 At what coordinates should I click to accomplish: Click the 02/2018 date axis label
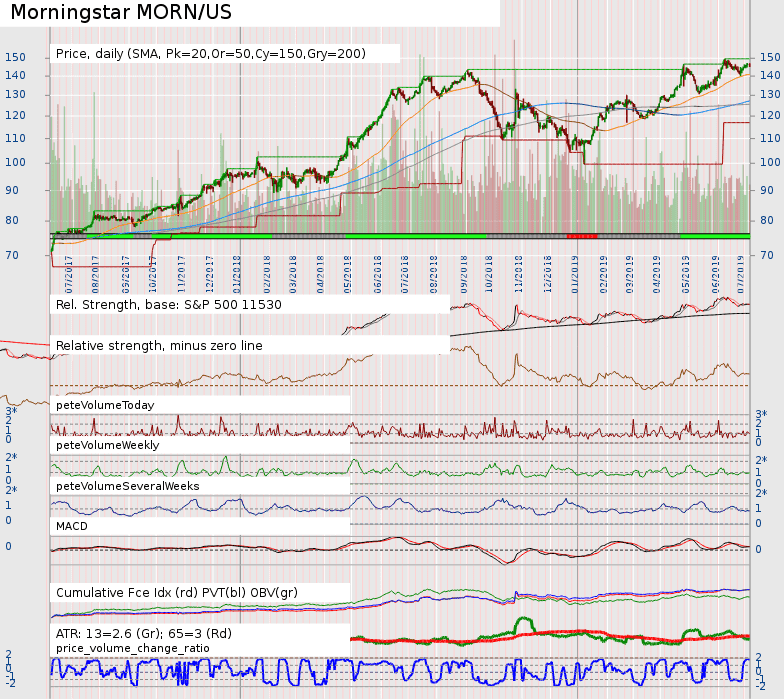point(266,274)
